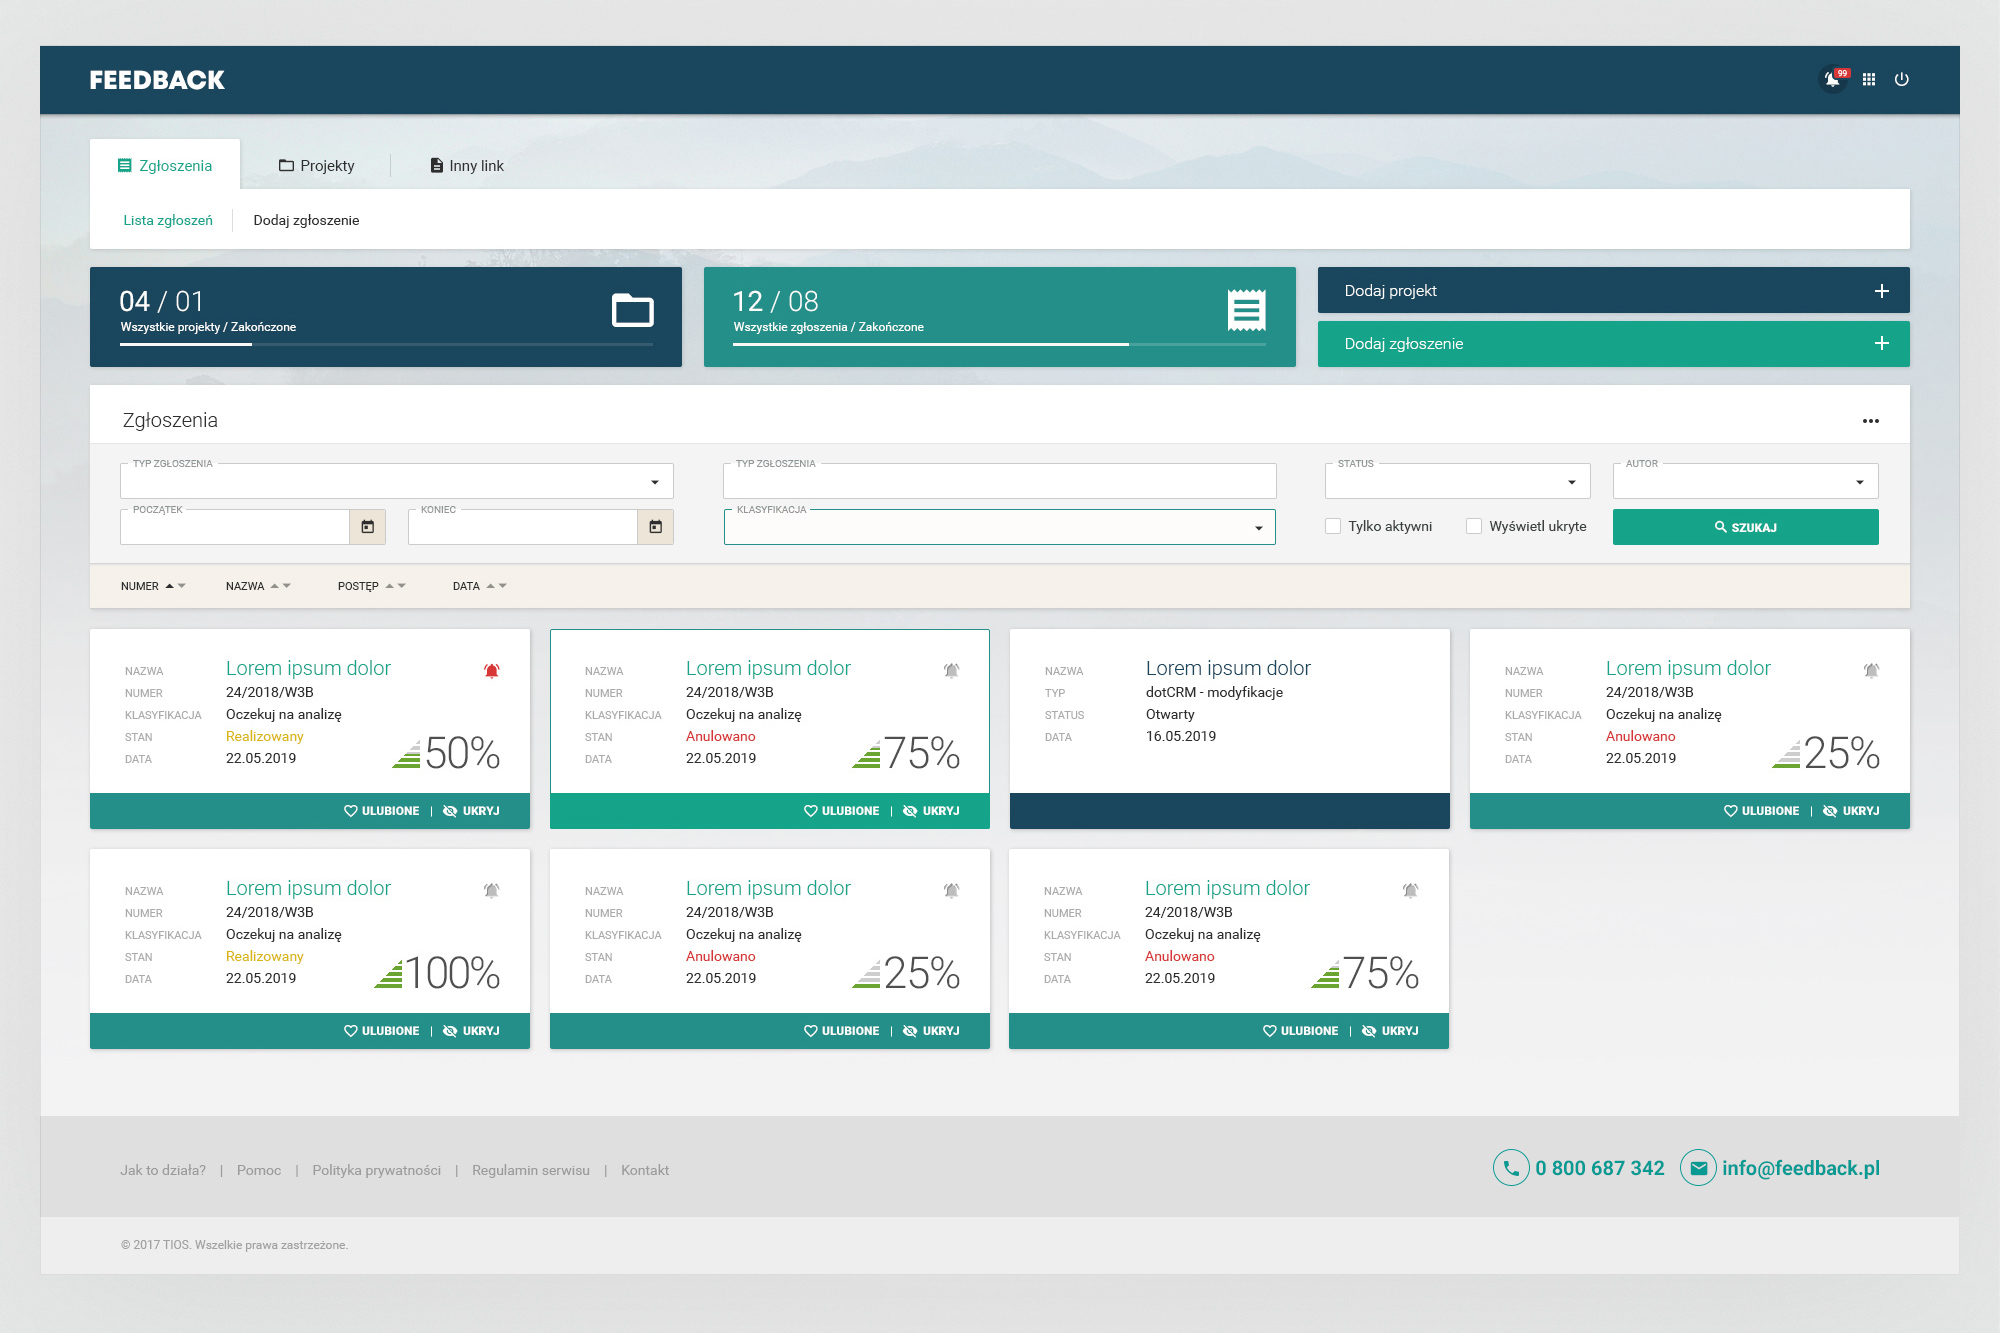The height and width of the screenshot is (1333, 2000).
Task: Toggle Wyświetl ukryte checkbox
Action: (x=1474, y=526)
